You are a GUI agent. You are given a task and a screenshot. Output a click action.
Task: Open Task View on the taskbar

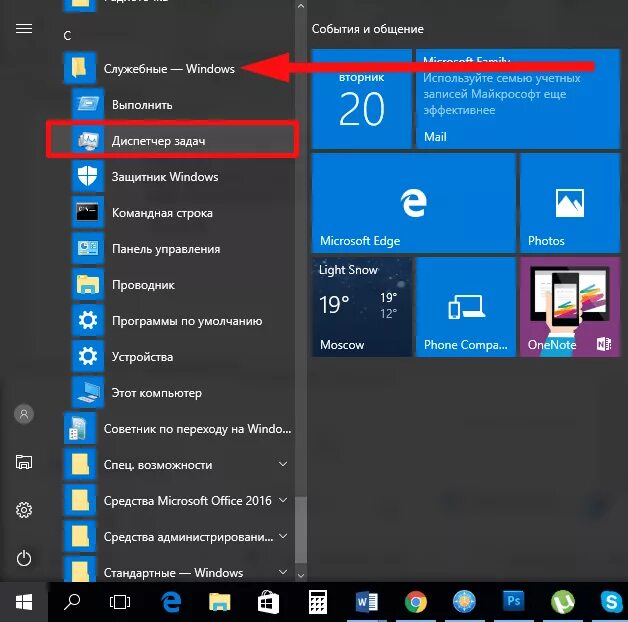coord(120,602)
